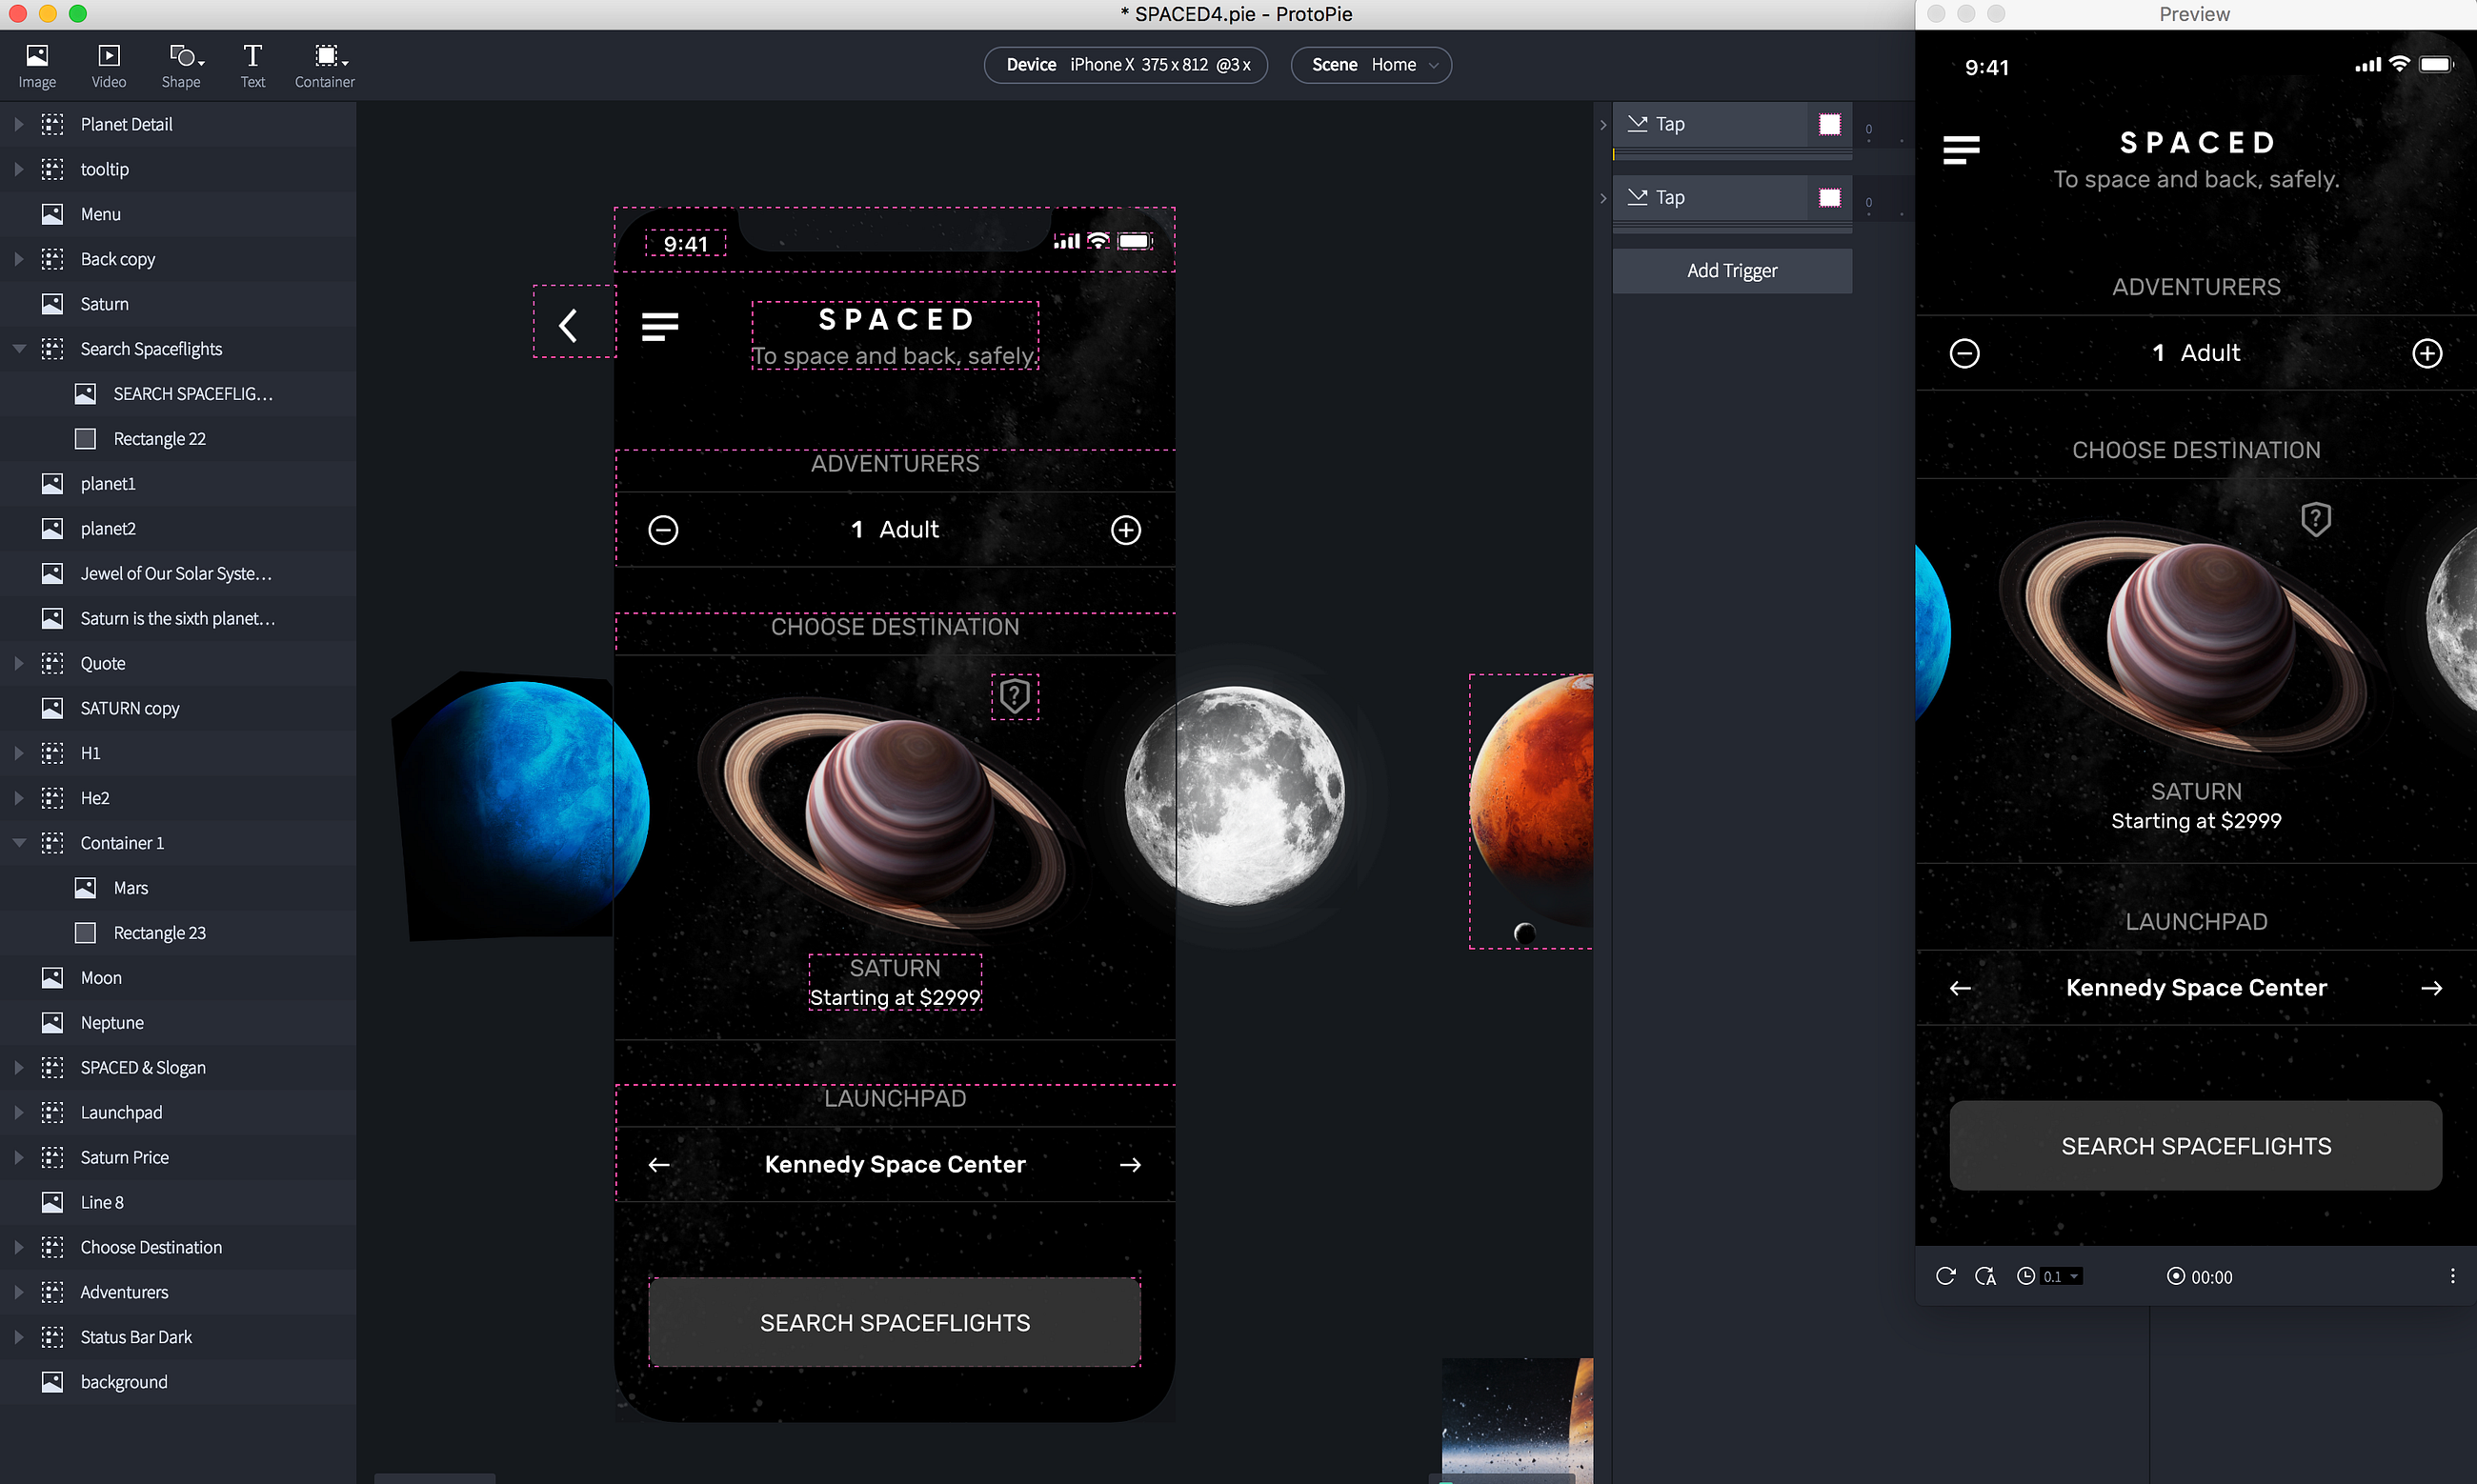Add a Container from toolbar
This screenshot has width=2477, height=1484.
(325, 65)
